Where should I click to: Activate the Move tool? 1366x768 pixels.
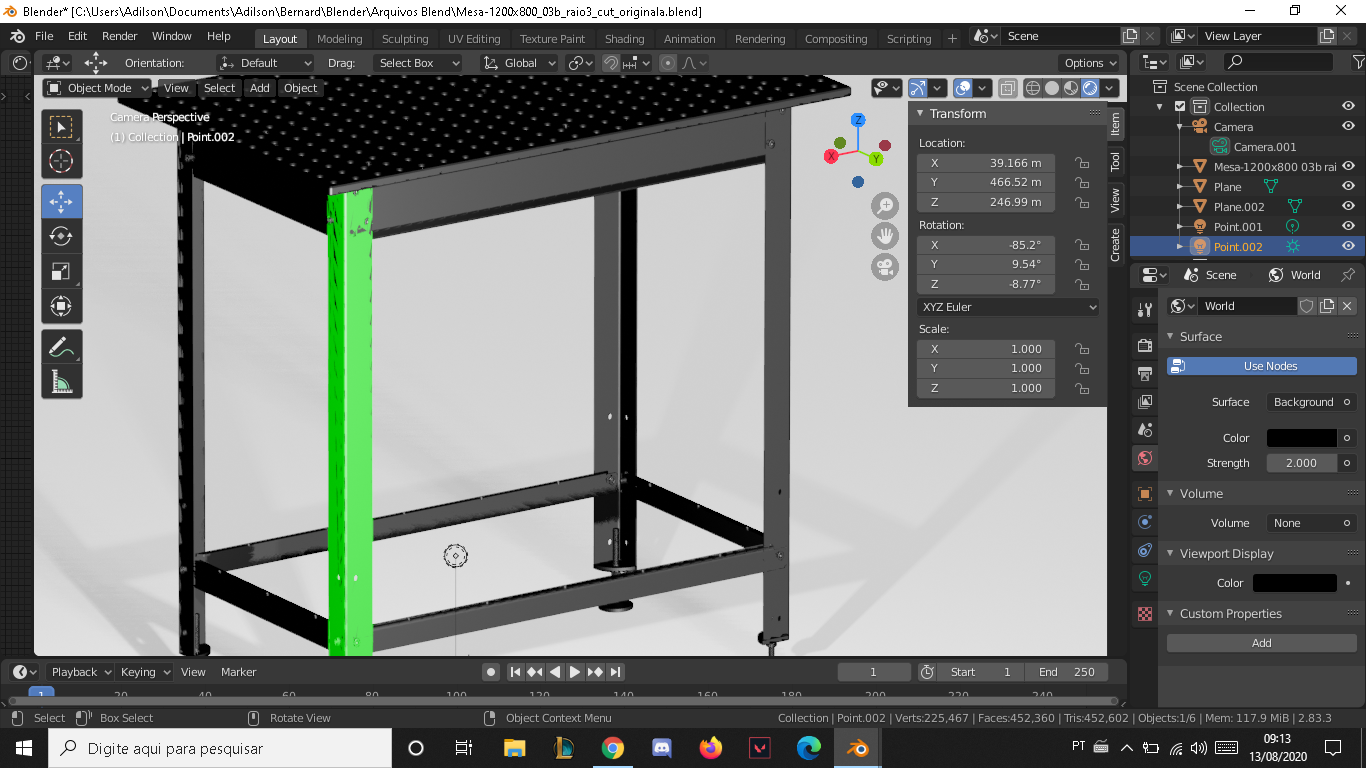(61, 201)
